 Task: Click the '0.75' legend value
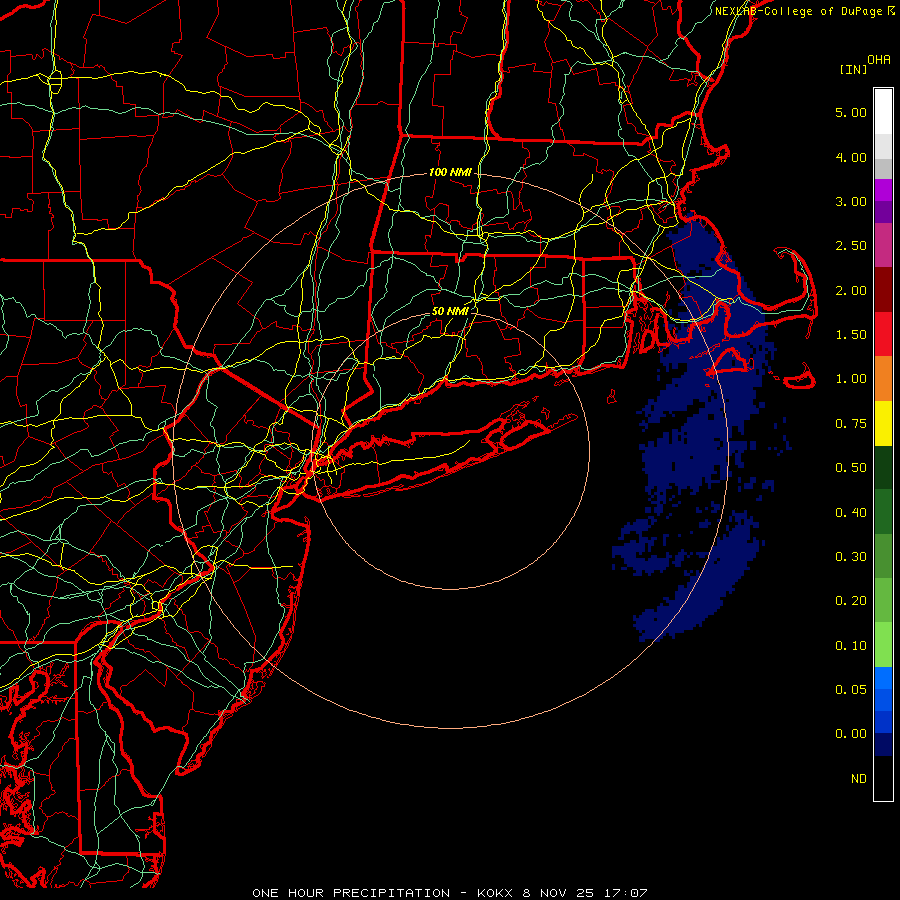[851, 424]
